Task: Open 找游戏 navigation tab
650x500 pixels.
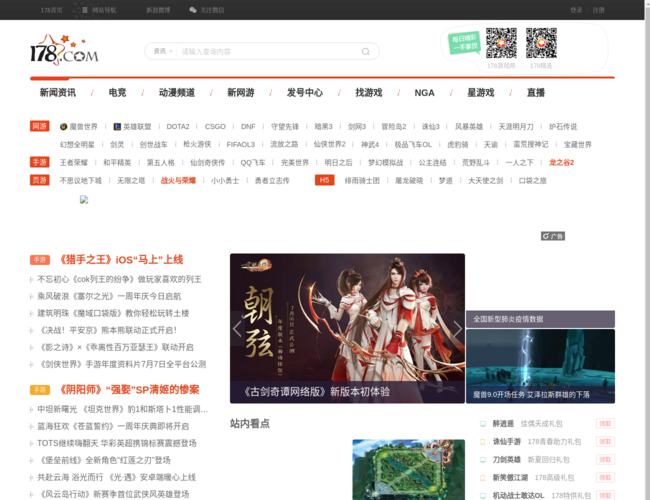Action: (369, 92)
